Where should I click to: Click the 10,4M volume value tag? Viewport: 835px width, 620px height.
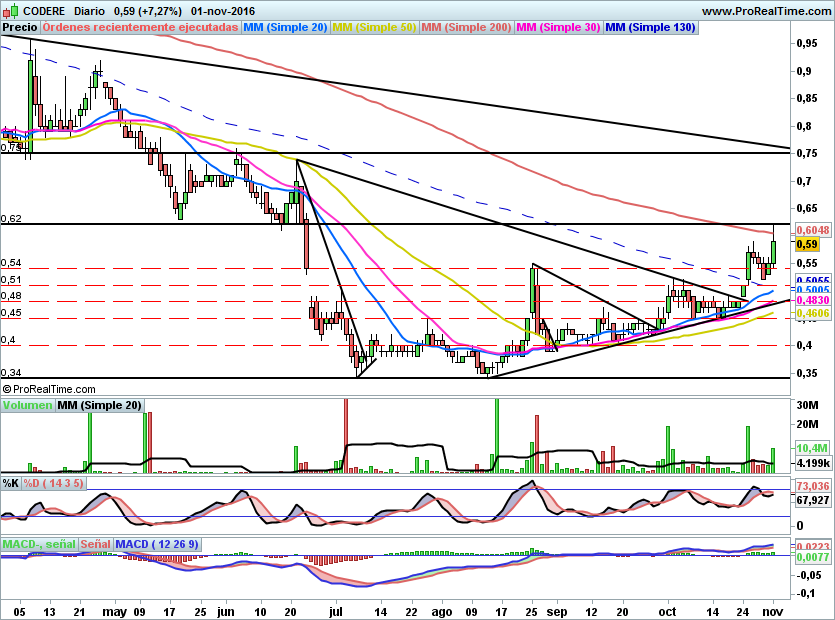813,448
